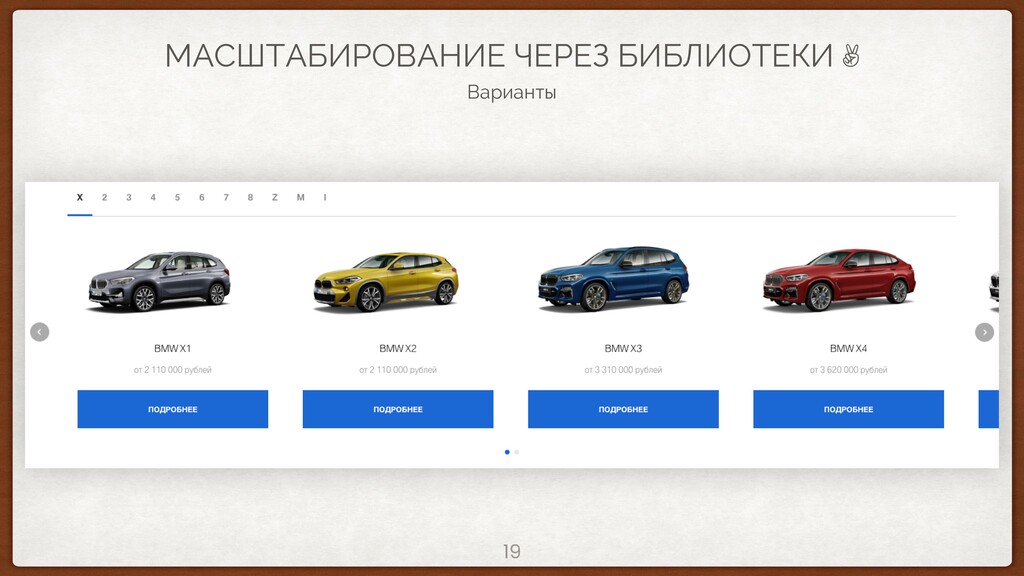Select the X series tab
This screenshot has height=576, width=1024.
tap(80, 197)
